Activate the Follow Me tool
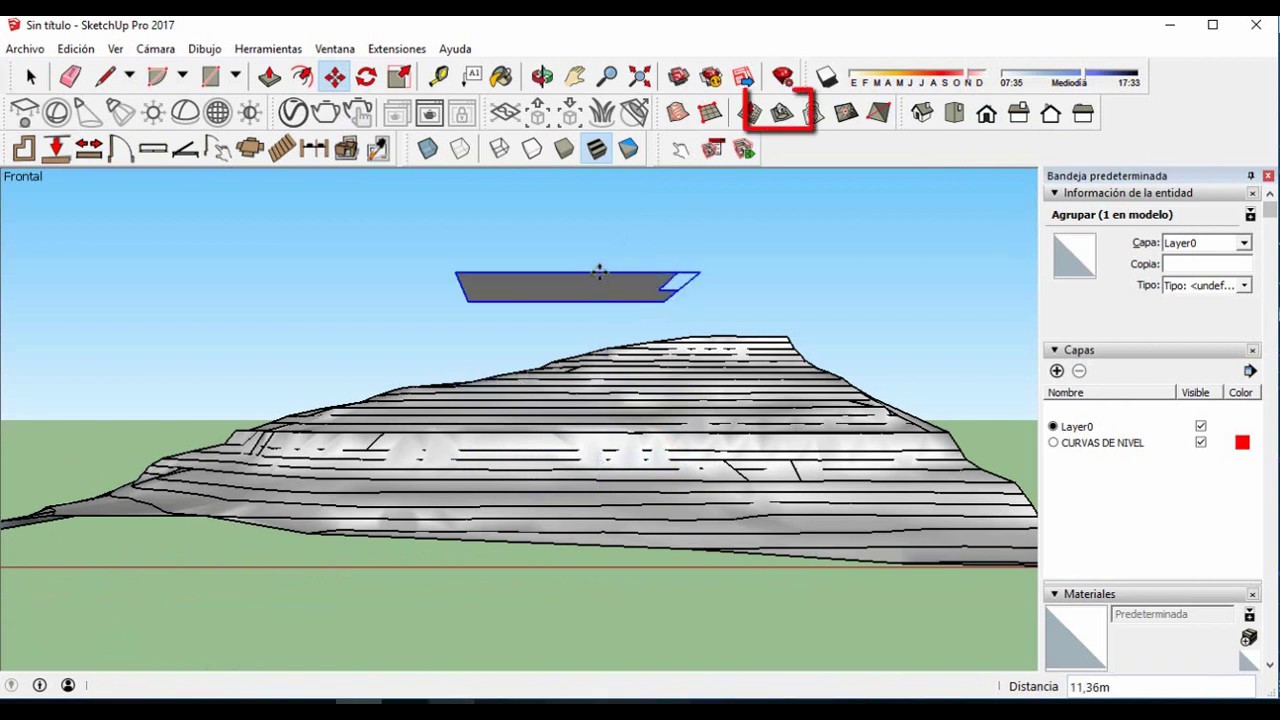Image resolution: width=1280 pixels, height=720 pixels. pyautogui.click(x=302, y=77)
